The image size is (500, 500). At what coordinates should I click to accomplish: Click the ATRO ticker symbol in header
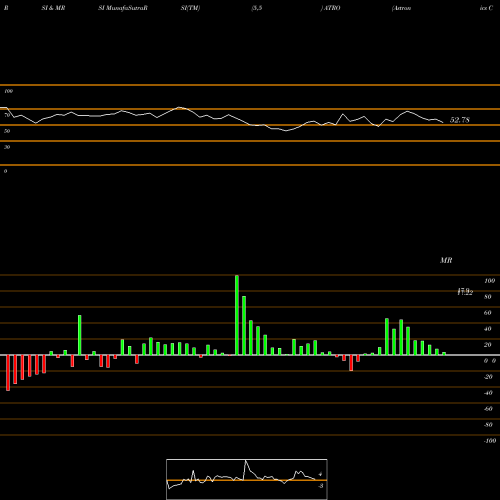pos(332,8)
